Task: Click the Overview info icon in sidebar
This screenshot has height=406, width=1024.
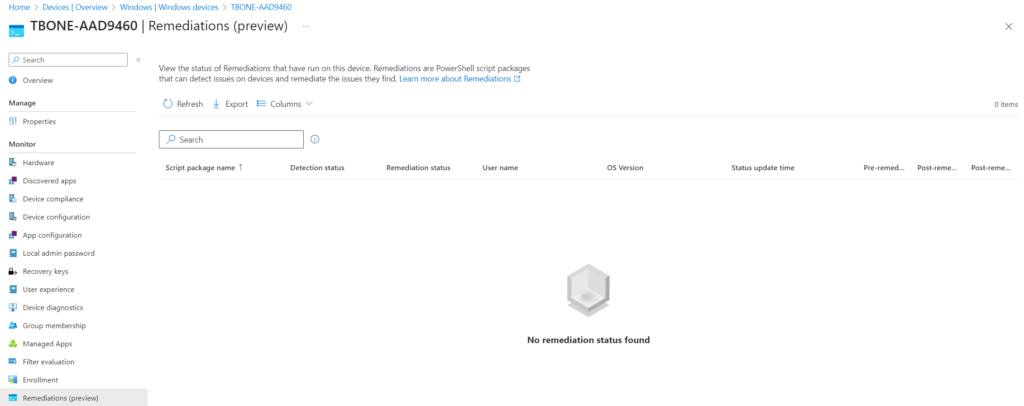Action: point(12,80)
